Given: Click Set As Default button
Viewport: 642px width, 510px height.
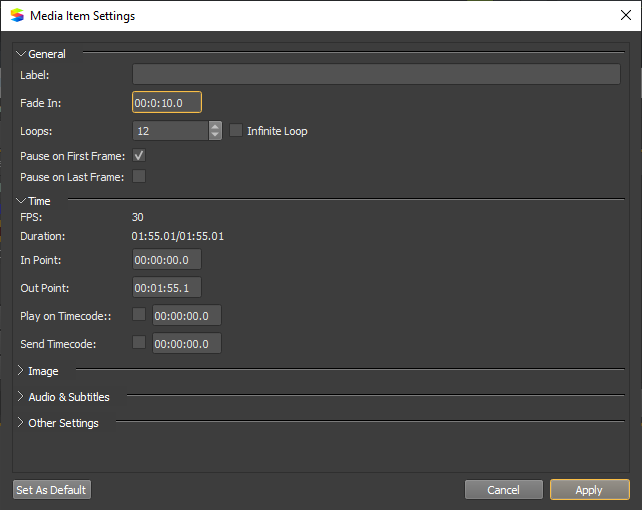Looking at the screenshot, I should [52, 490].
